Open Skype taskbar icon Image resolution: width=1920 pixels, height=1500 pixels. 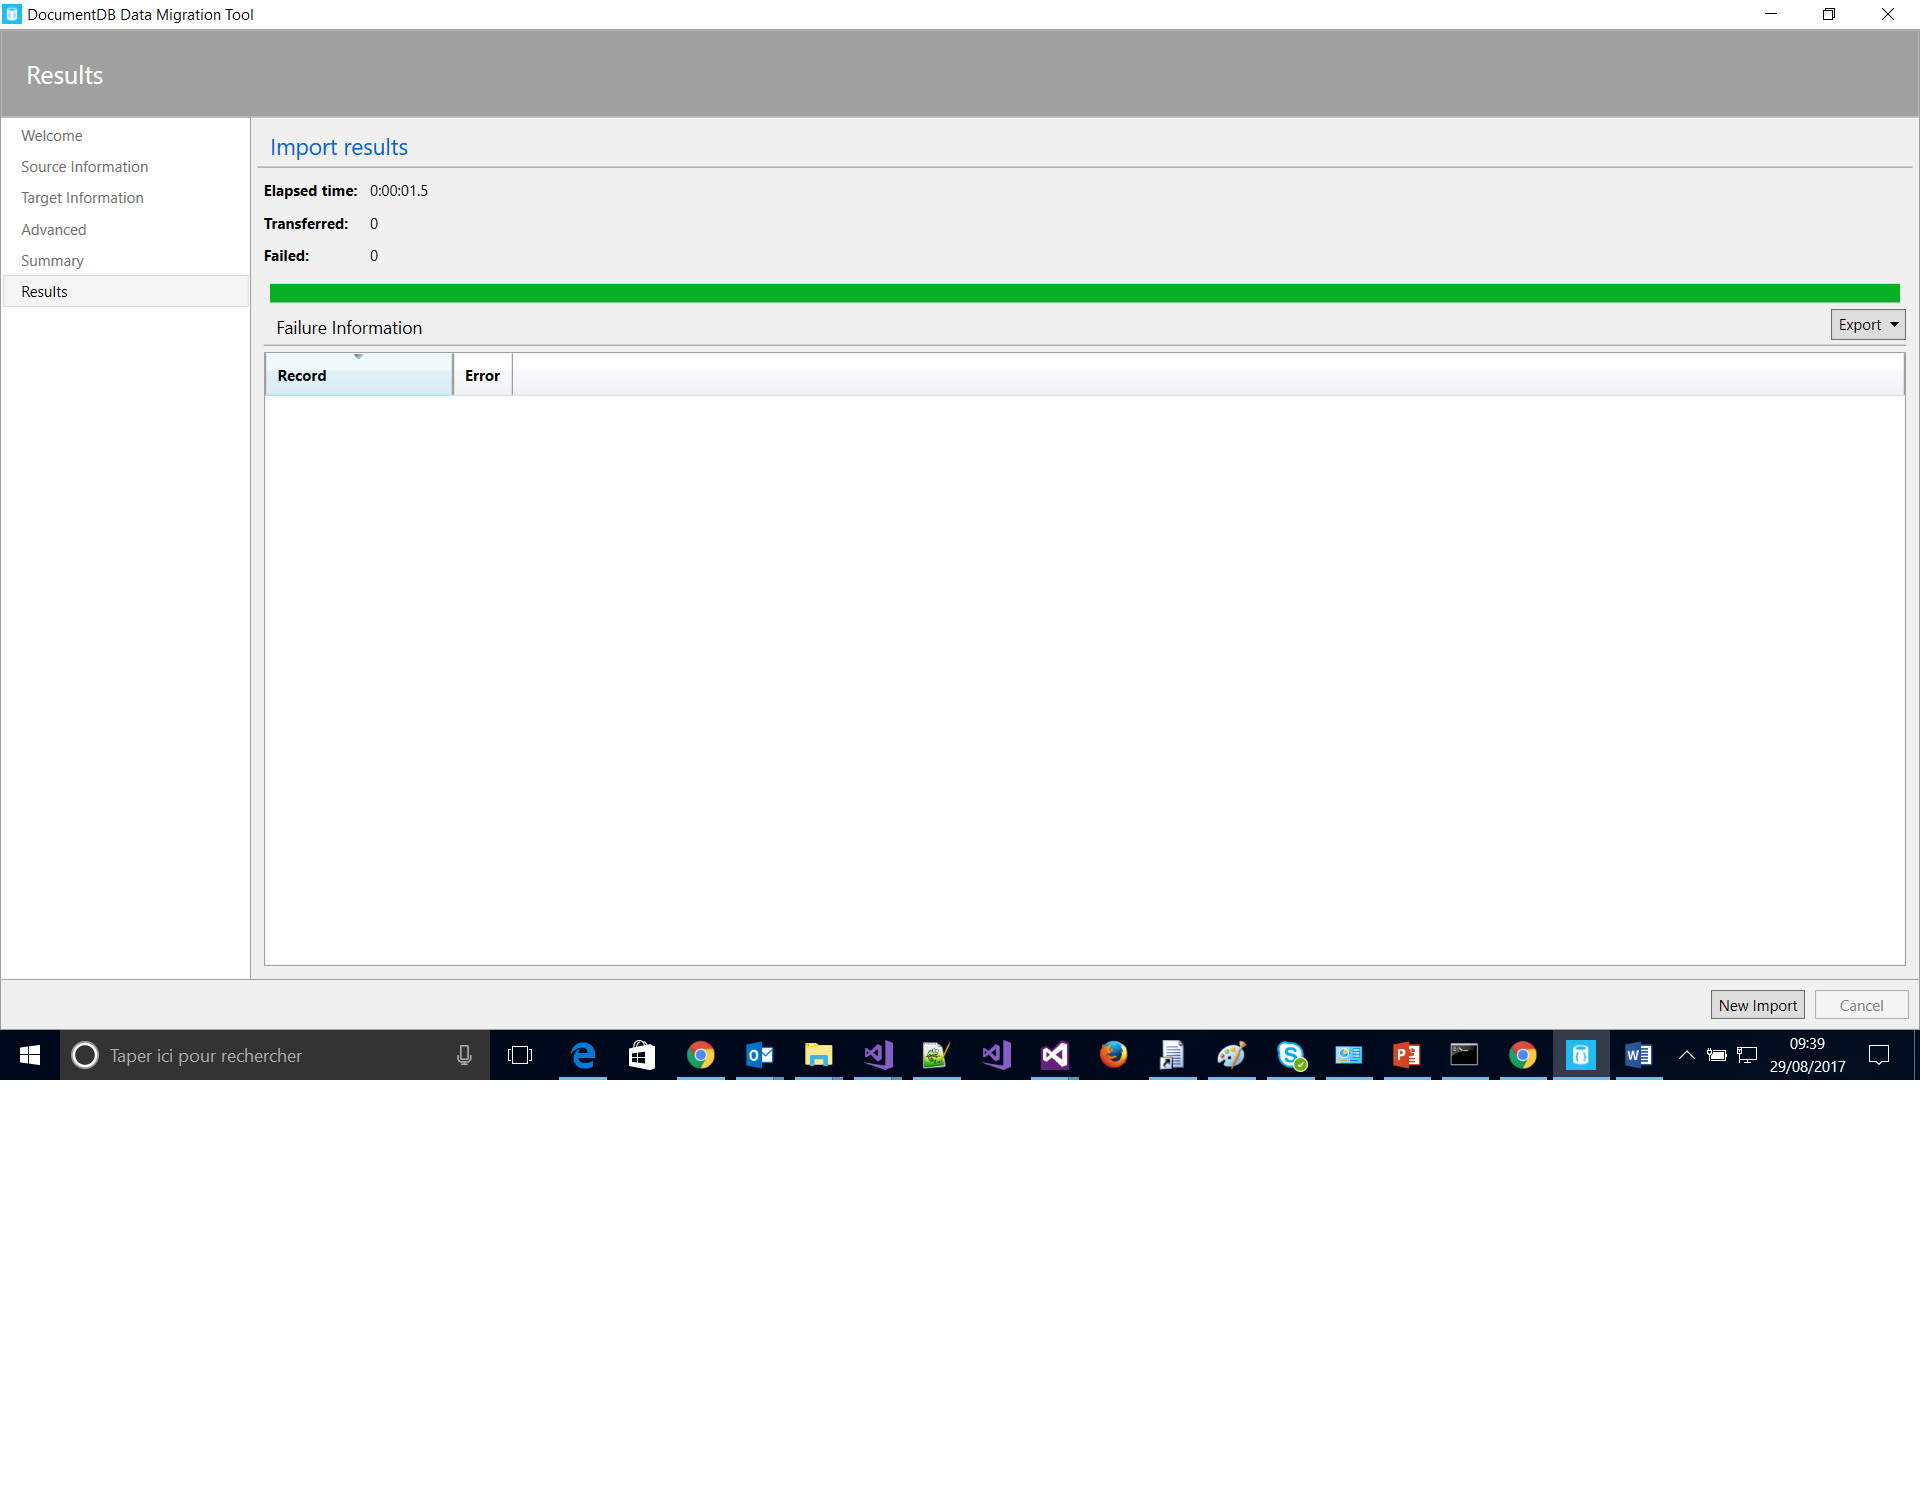[x=1290, y=1055]
